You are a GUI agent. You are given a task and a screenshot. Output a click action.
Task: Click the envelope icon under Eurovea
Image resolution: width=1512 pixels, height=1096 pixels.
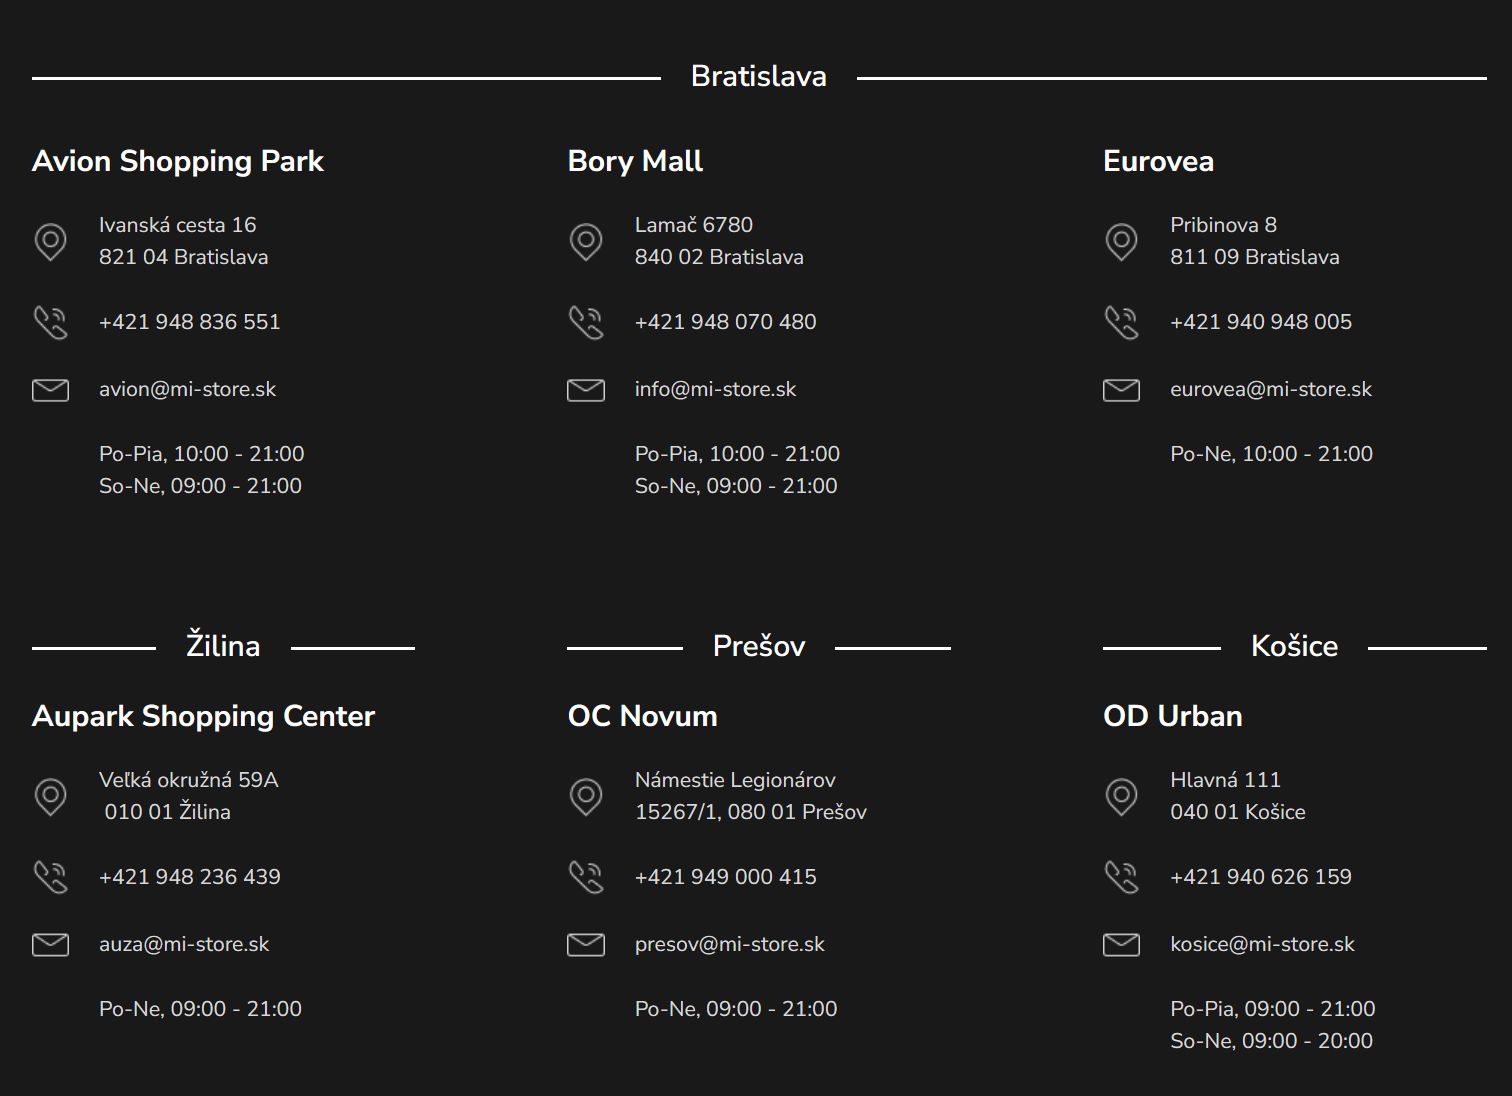[x=1121, y=390]
